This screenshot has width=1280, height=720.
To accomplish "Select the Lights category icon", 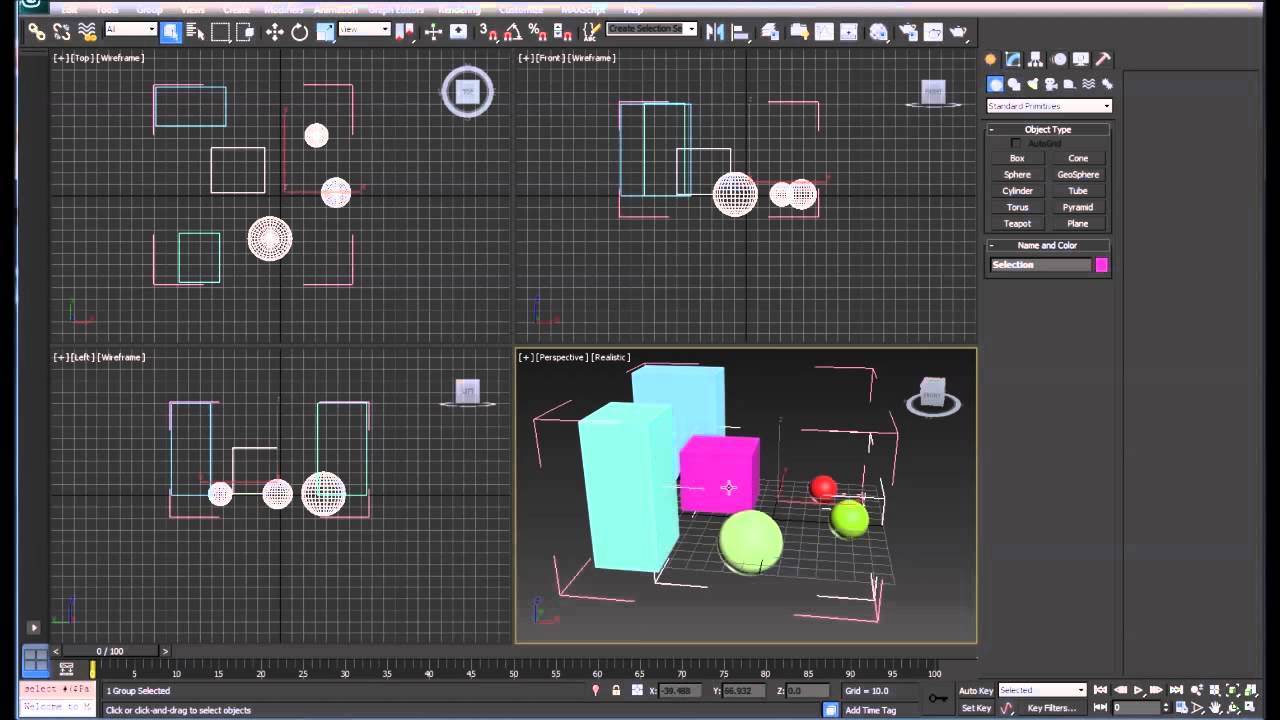I will 1033,84.
